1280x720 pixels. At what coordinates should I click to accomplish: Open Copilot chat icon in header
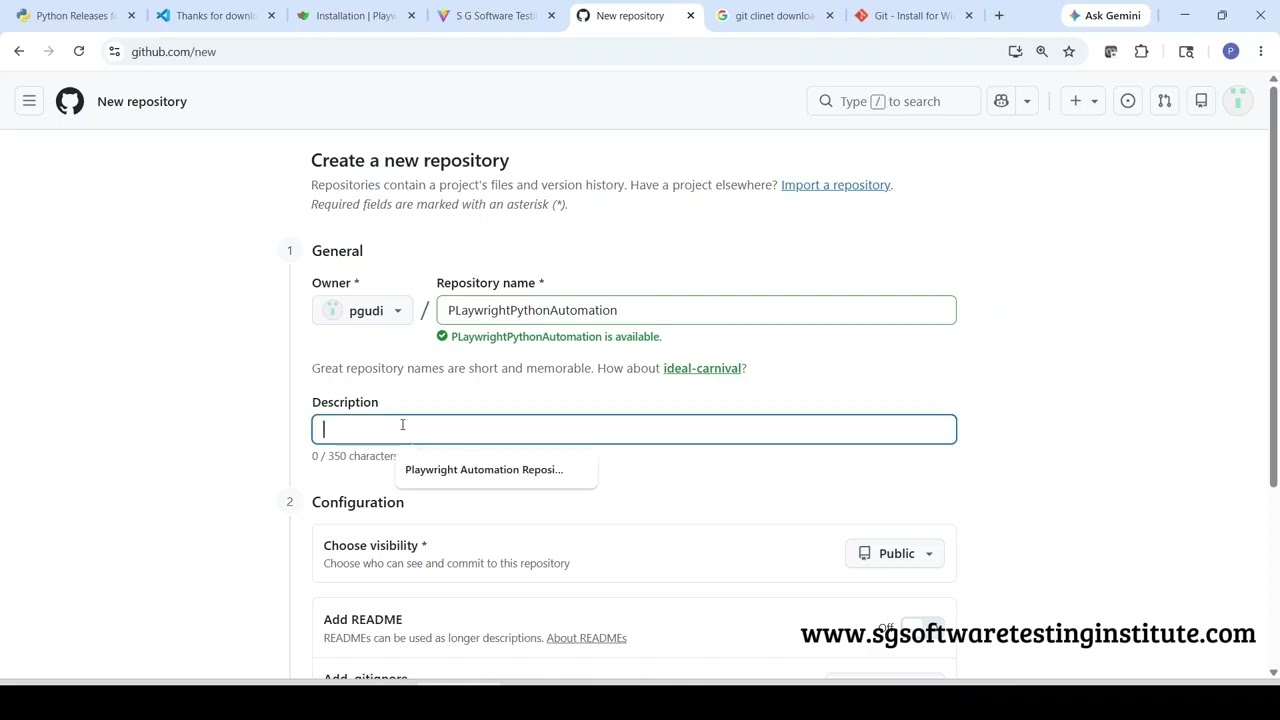1001,101
